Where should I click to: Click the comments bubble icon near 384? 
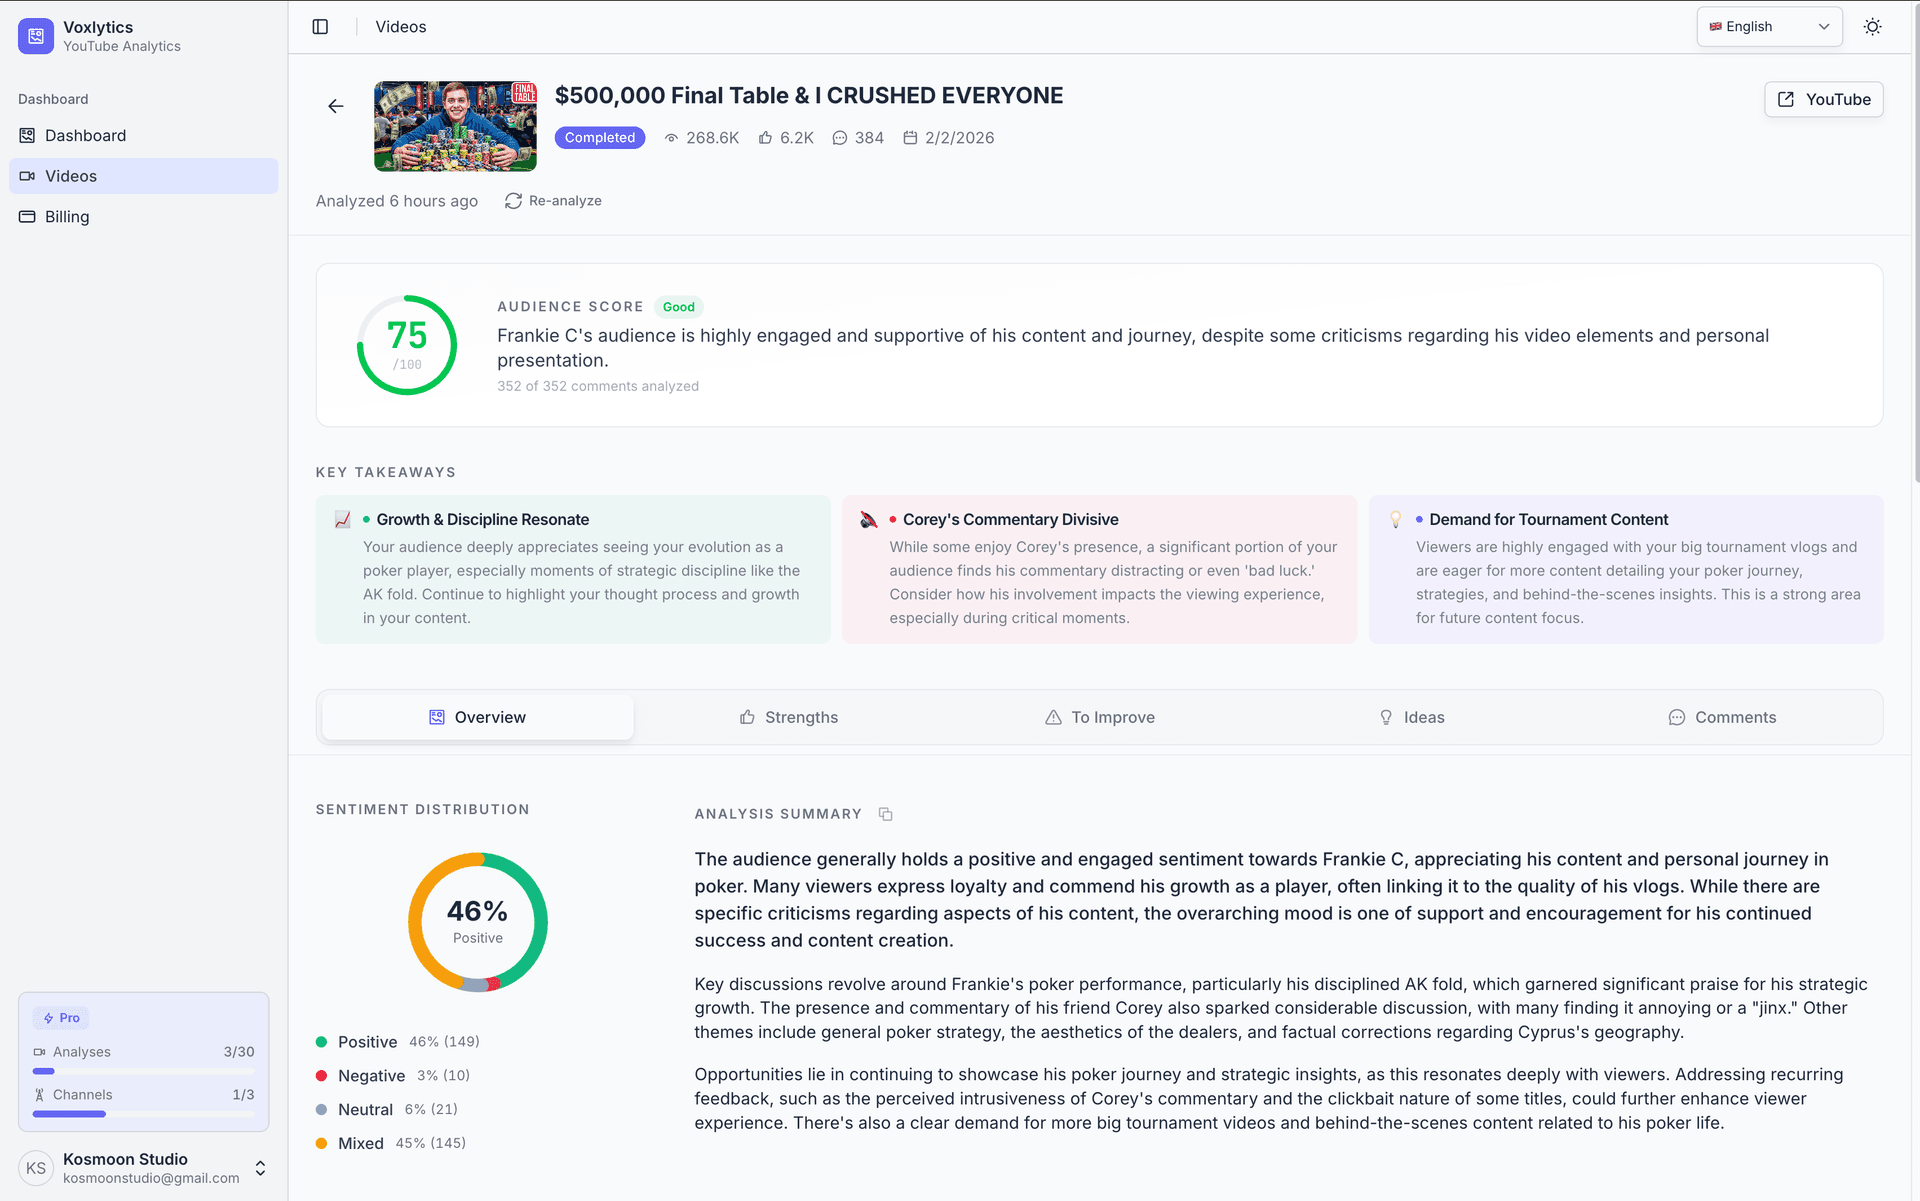(839, 138)
